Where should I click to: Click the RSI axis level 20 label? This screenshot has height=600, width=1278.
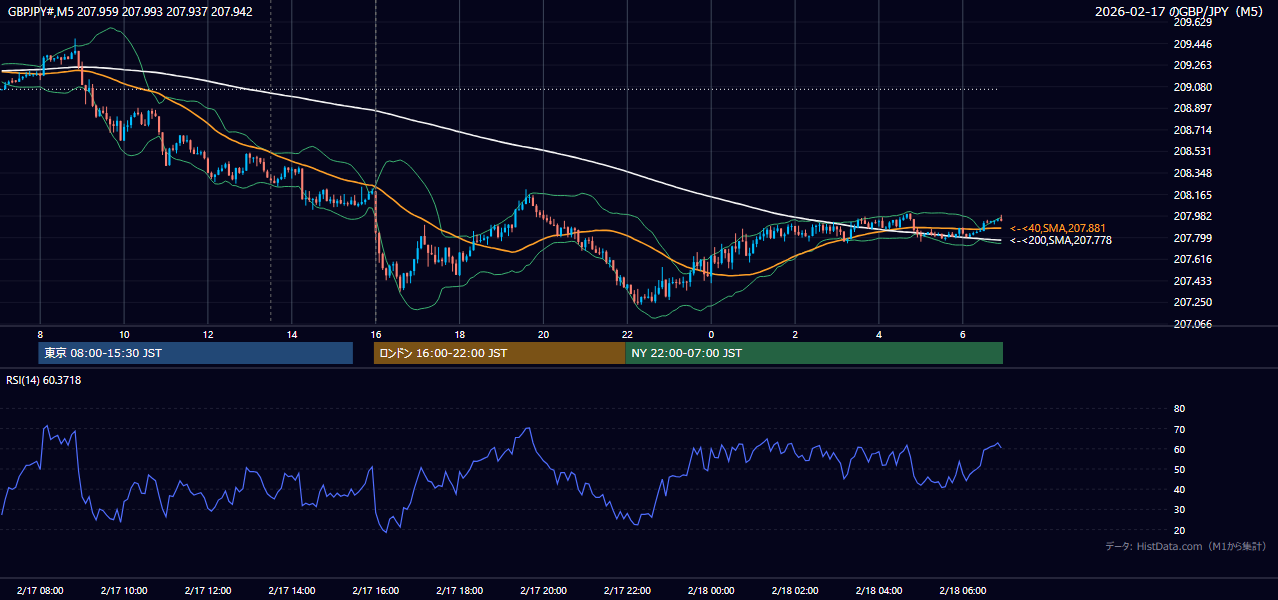tap(1179, 530)
